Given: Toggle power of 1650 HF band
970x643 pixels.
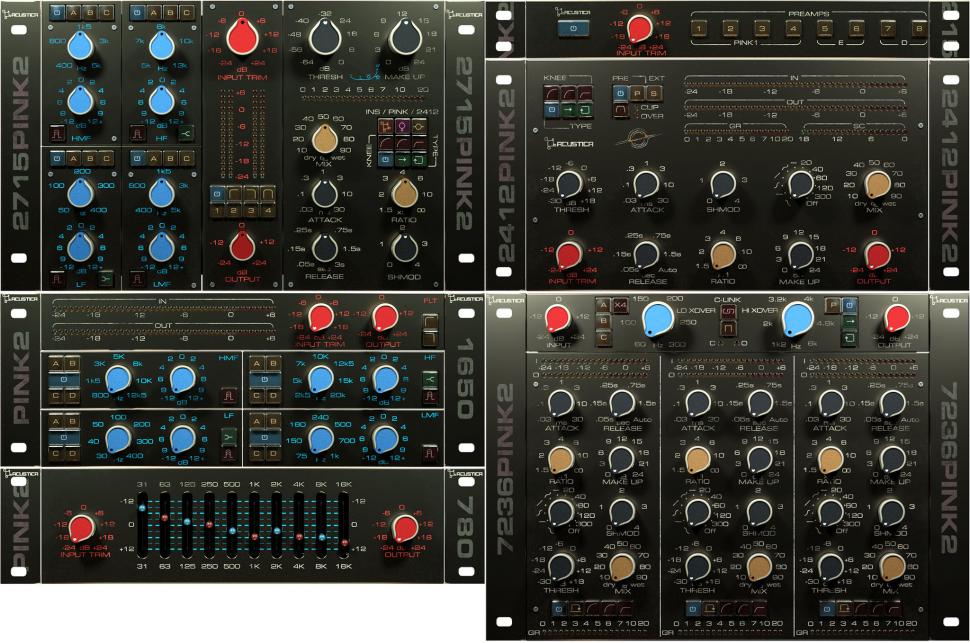Looking at the screenshot, I should tap(265, 379).
